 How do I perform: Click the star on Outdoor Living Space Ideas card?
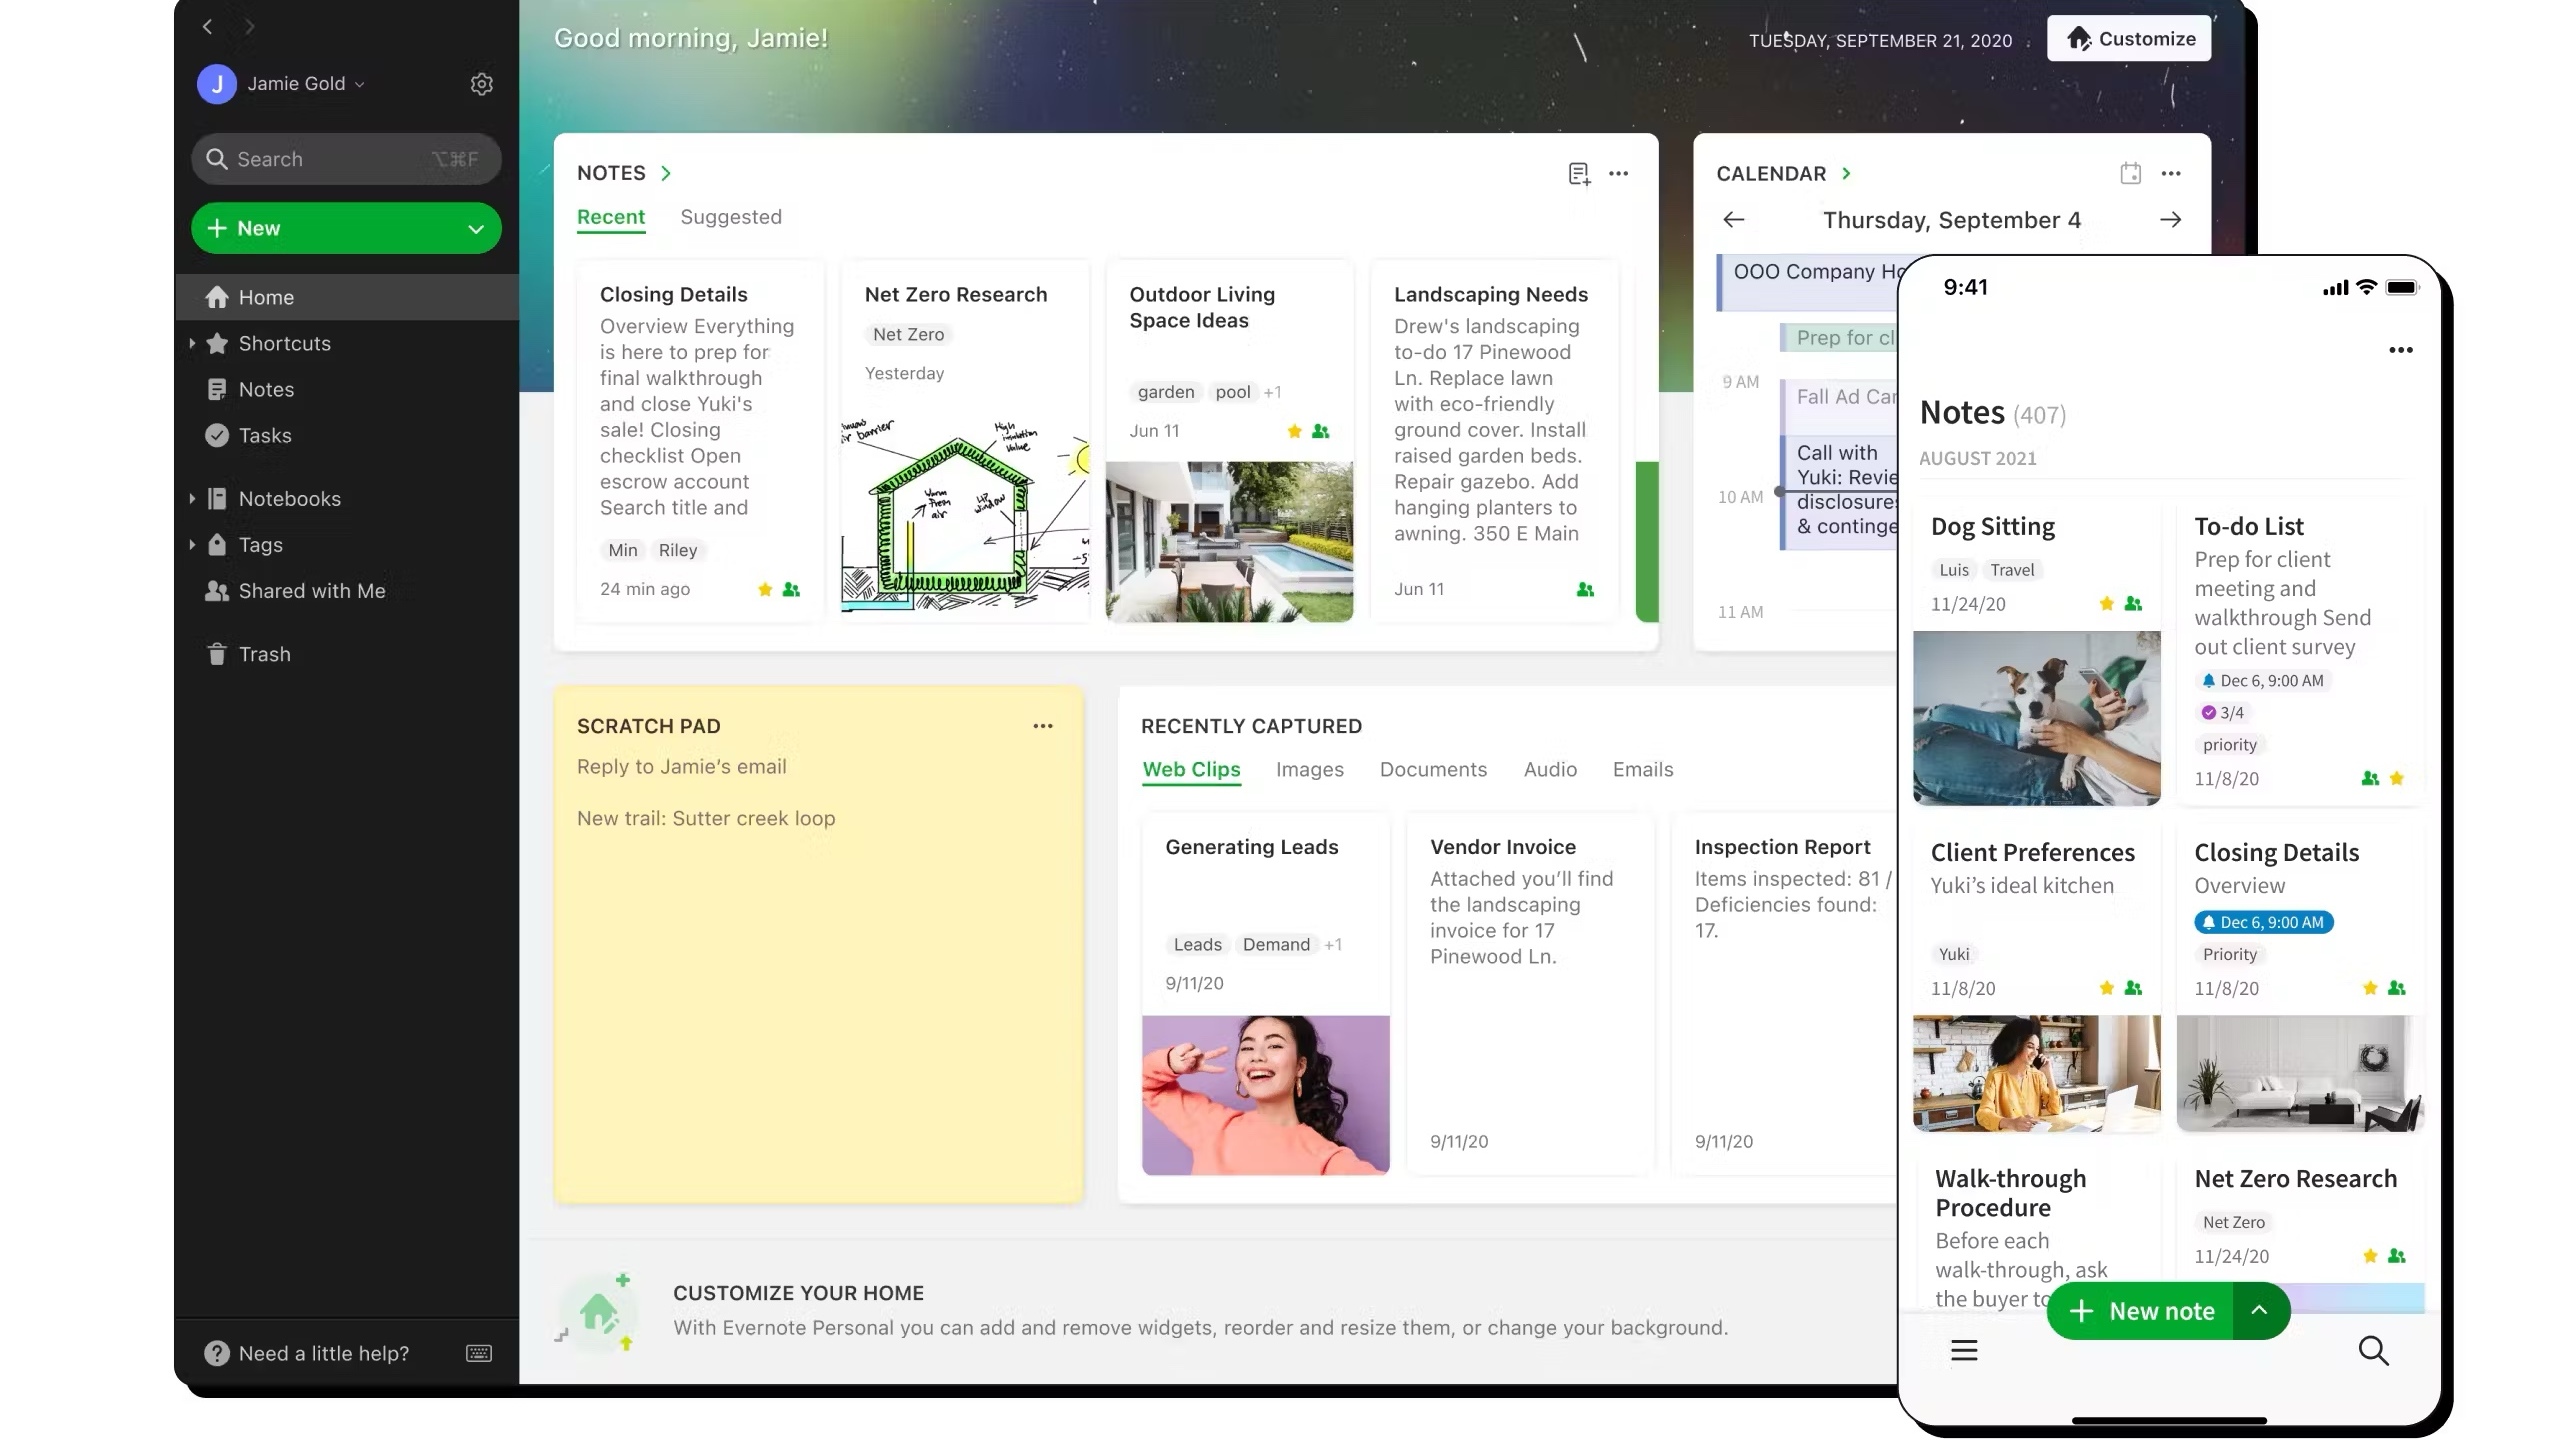coord(1294,431)
